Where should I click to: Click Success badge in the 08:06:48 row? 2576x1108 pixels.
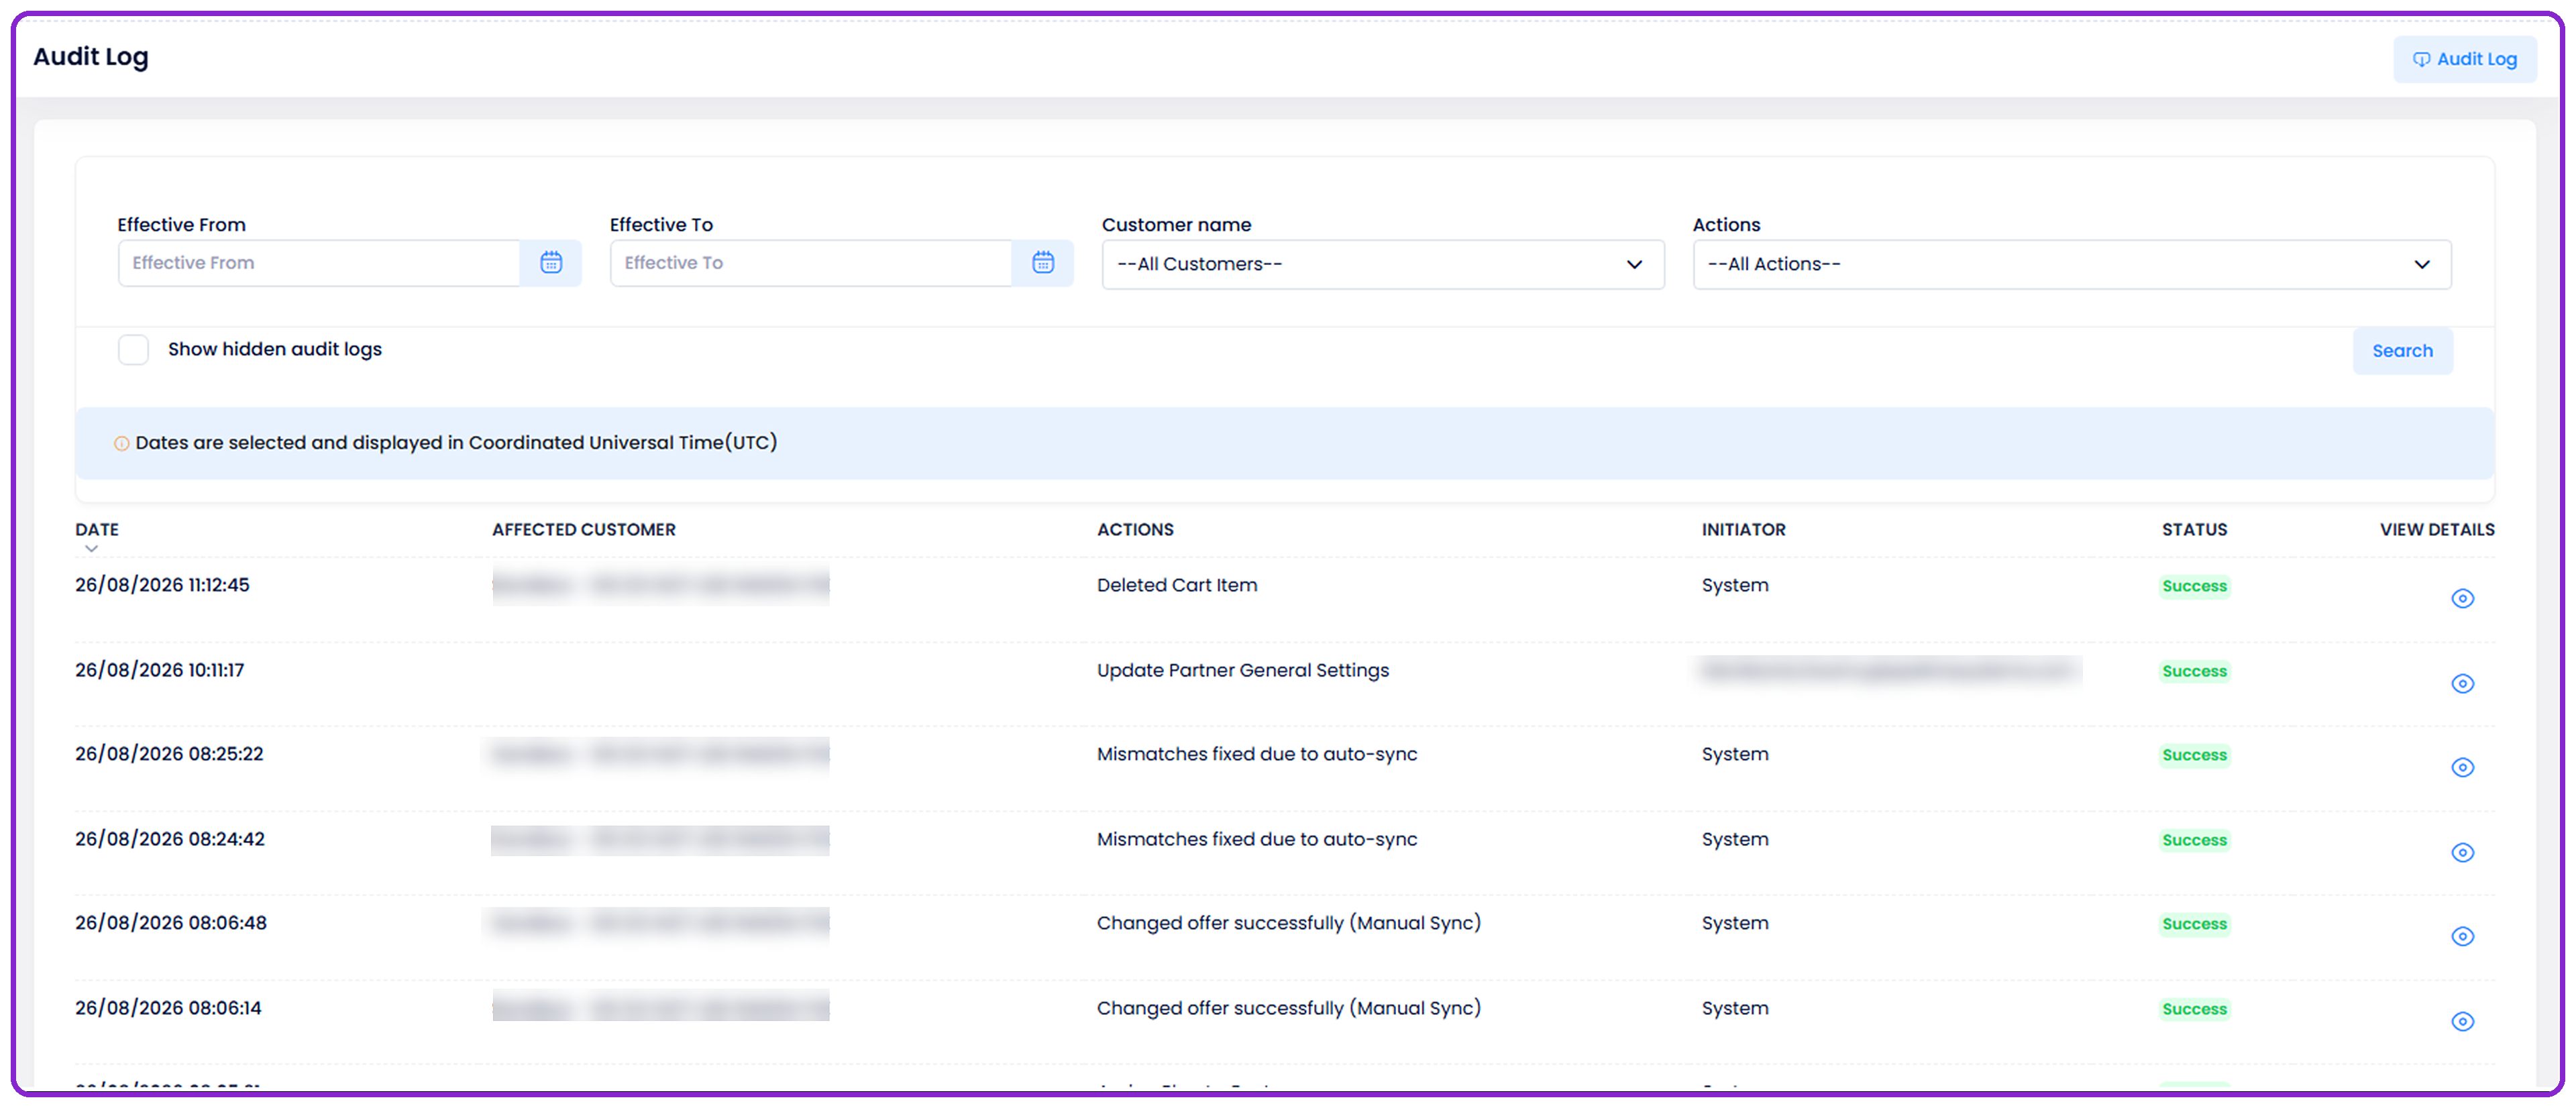pyautogui.click(x=2194, y=924)
